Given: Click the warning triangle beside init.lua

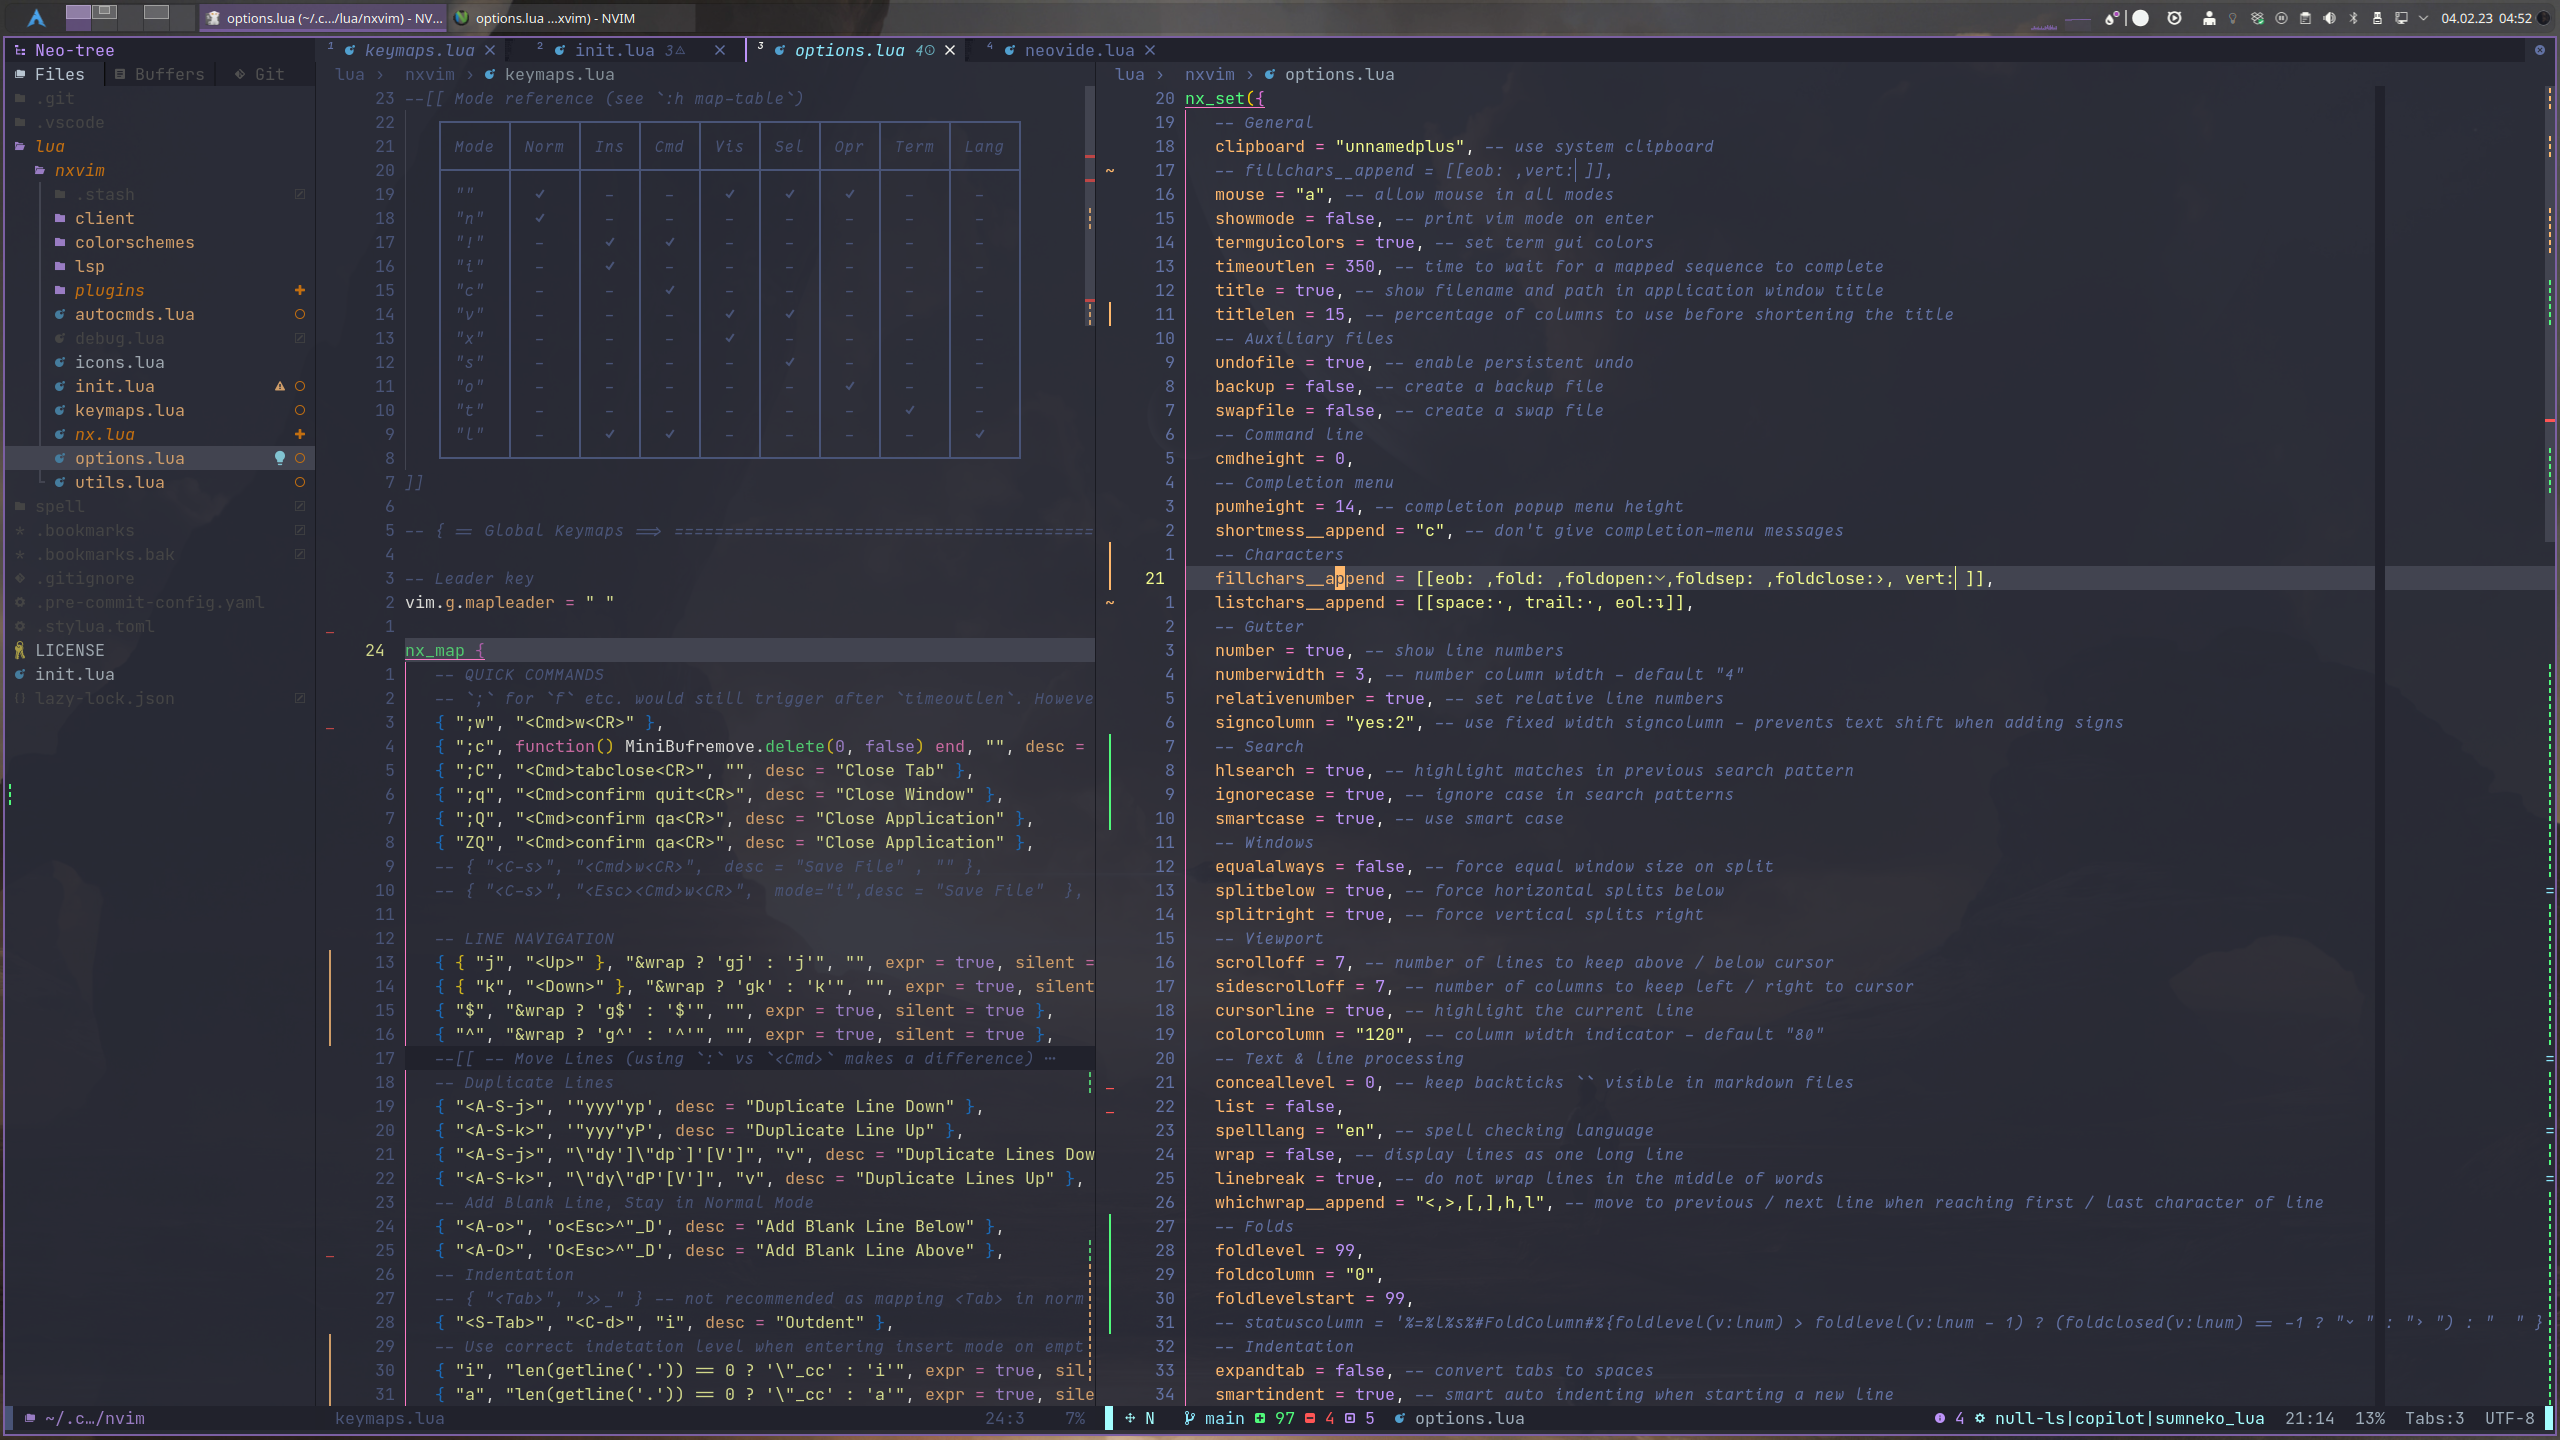Looking at the screenshot, I should pos(280,386).
